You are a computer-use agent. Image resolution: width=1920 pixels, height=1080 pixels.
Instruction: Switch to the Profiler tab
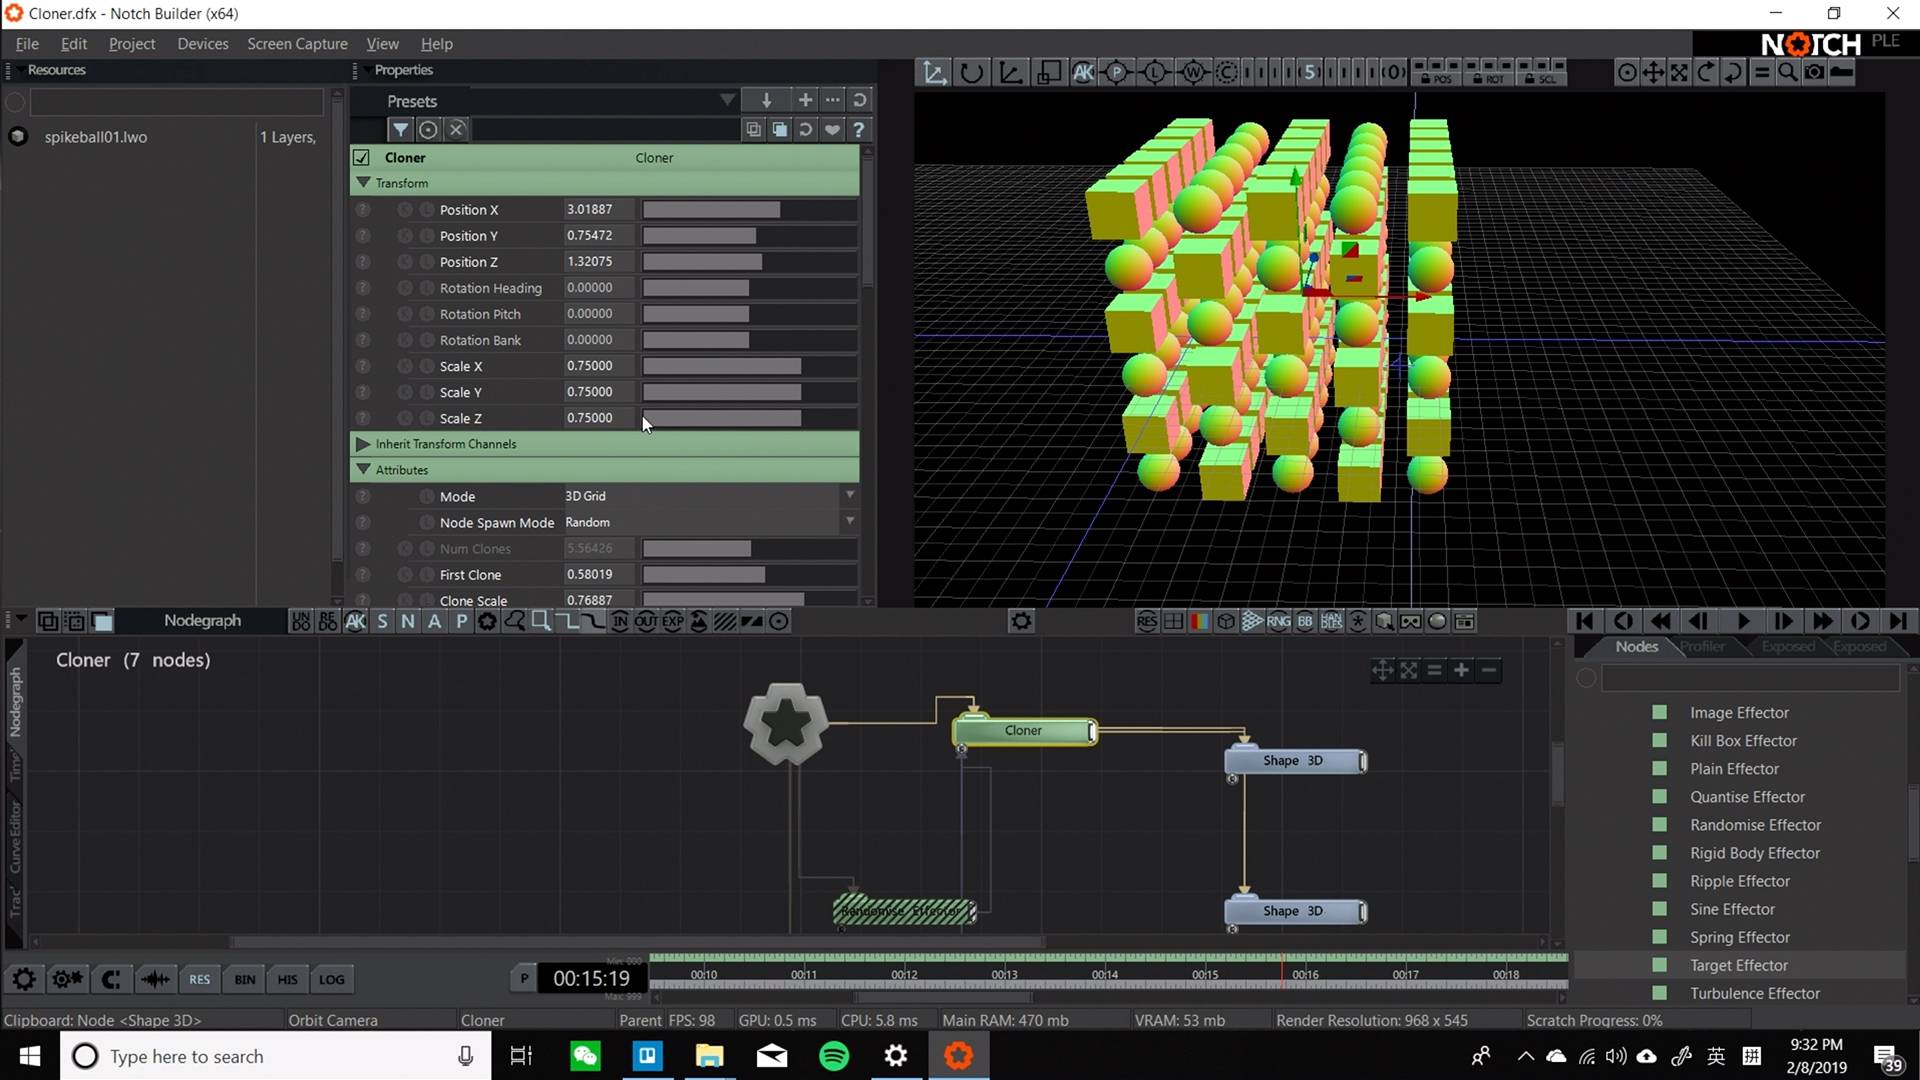(1702, 646)
